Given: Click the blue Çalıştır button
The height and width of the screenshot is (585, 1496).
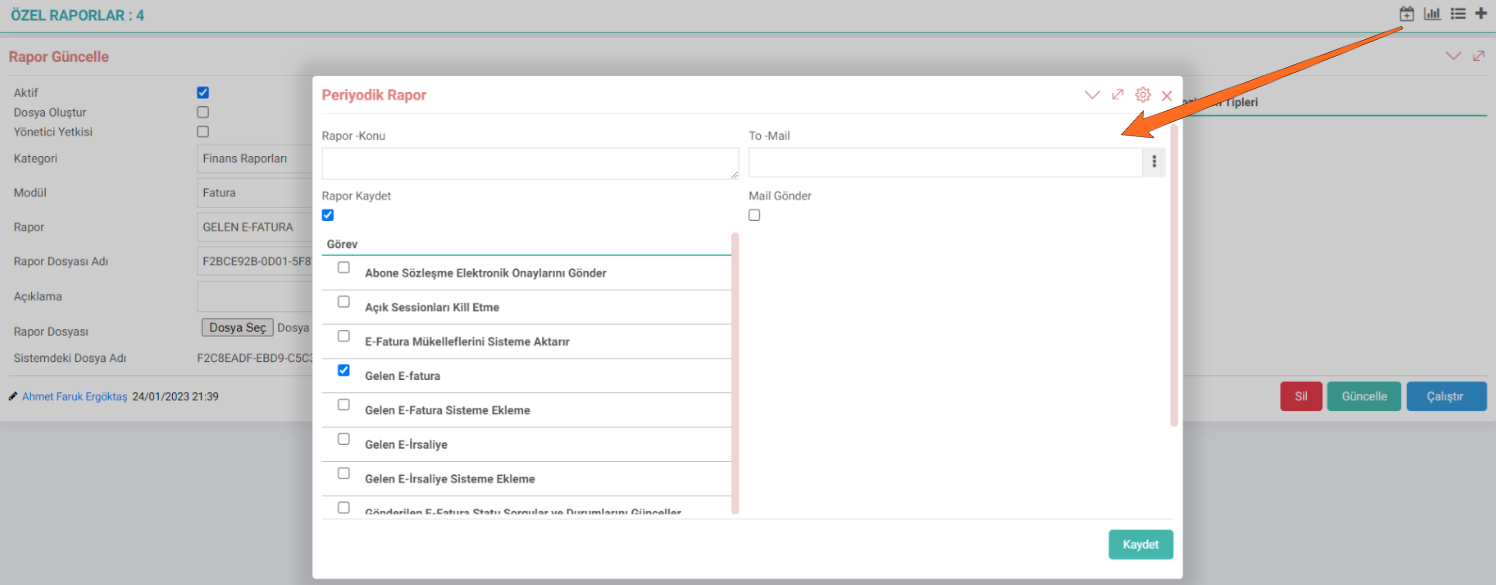Looking at the screenshot, I should [x=1444, y=397].
